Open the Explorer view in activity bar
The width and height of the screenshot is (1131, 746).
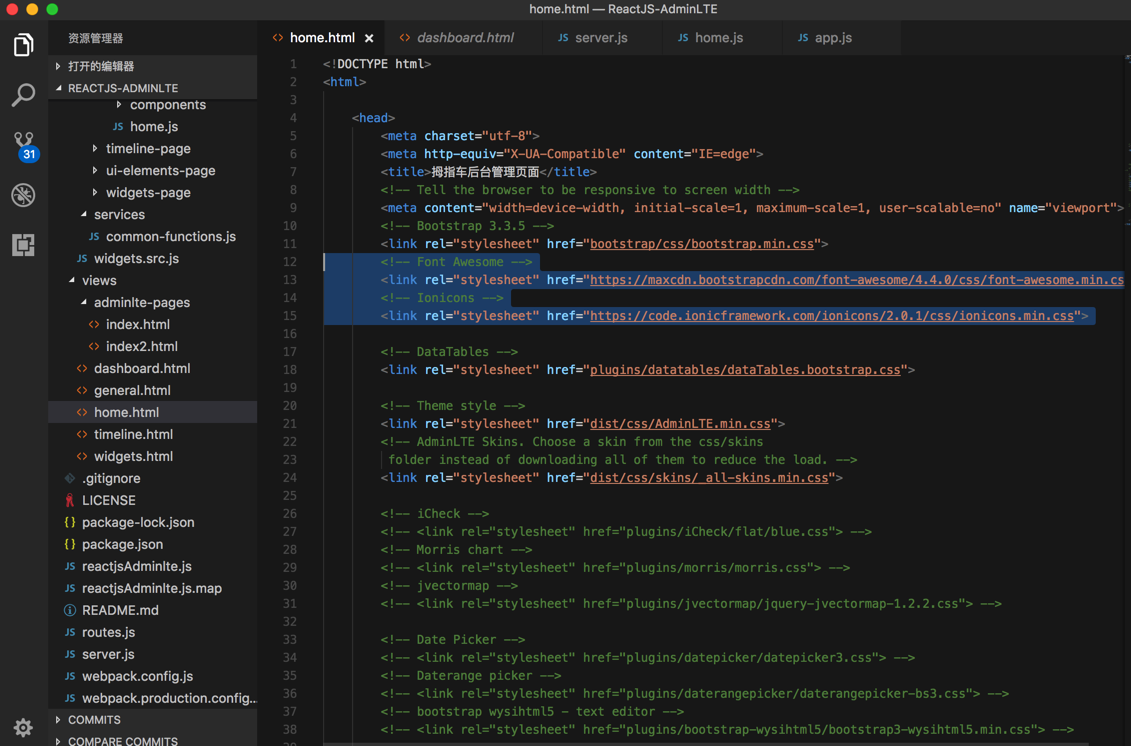(23, 45)
